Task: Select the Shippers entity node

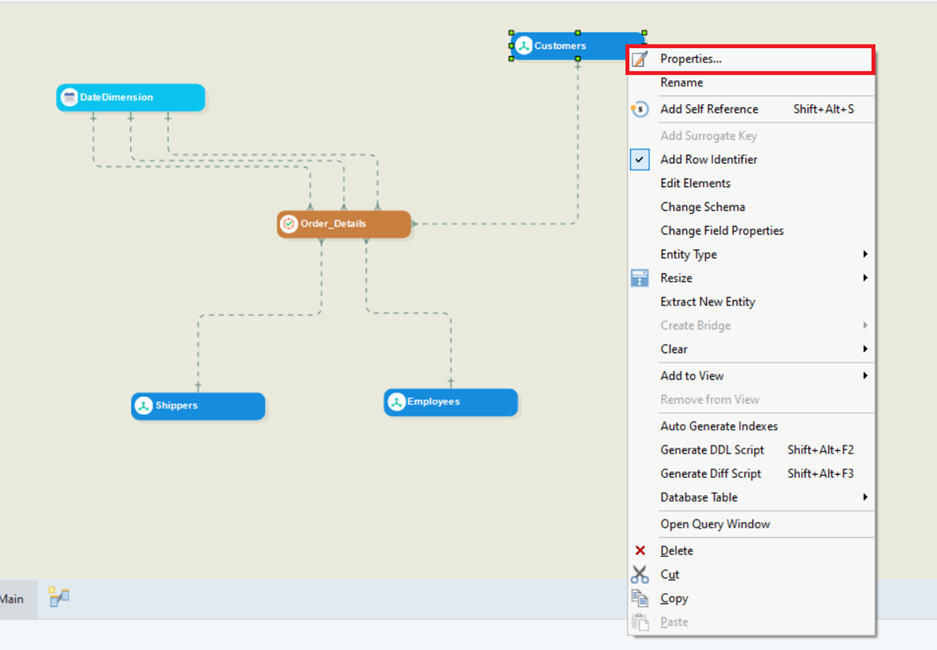Action: tap(198, 406)
